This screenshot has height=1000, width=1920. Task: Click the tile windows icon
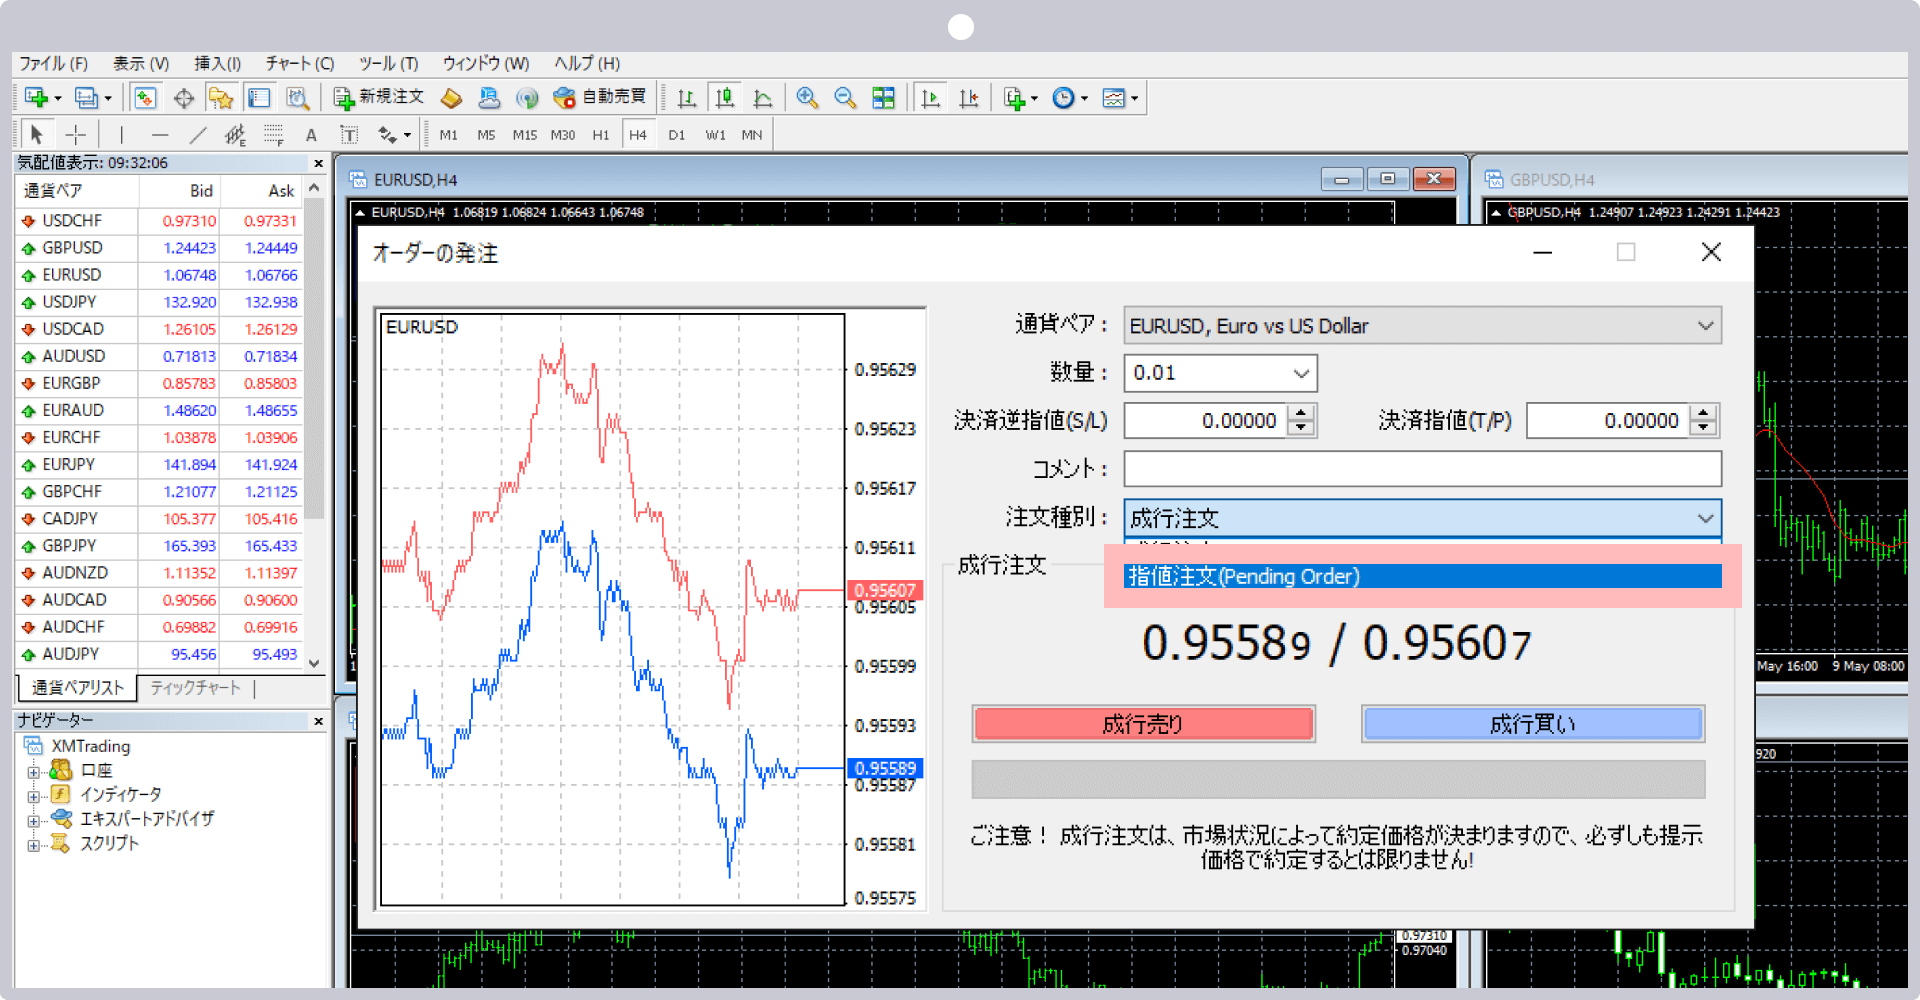pos(884,97)
